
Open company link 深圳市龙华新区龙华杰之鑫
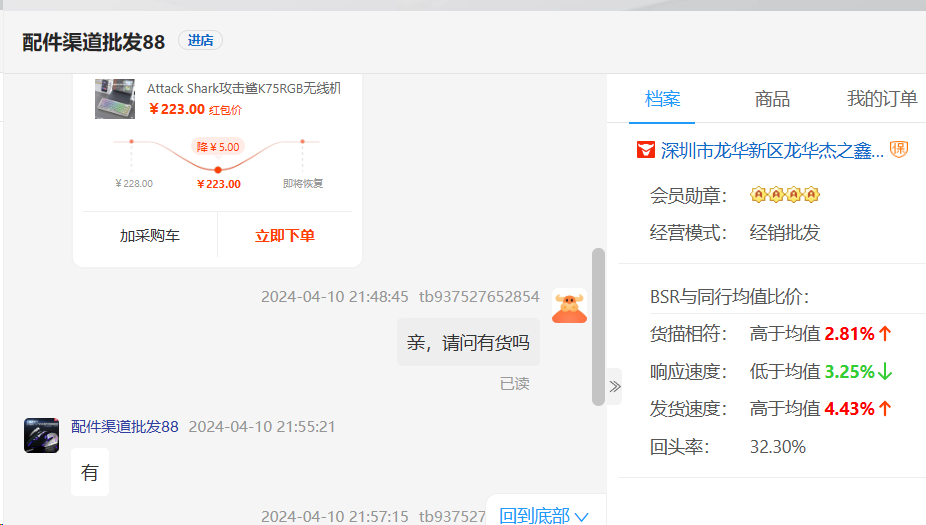click(772, 151)
